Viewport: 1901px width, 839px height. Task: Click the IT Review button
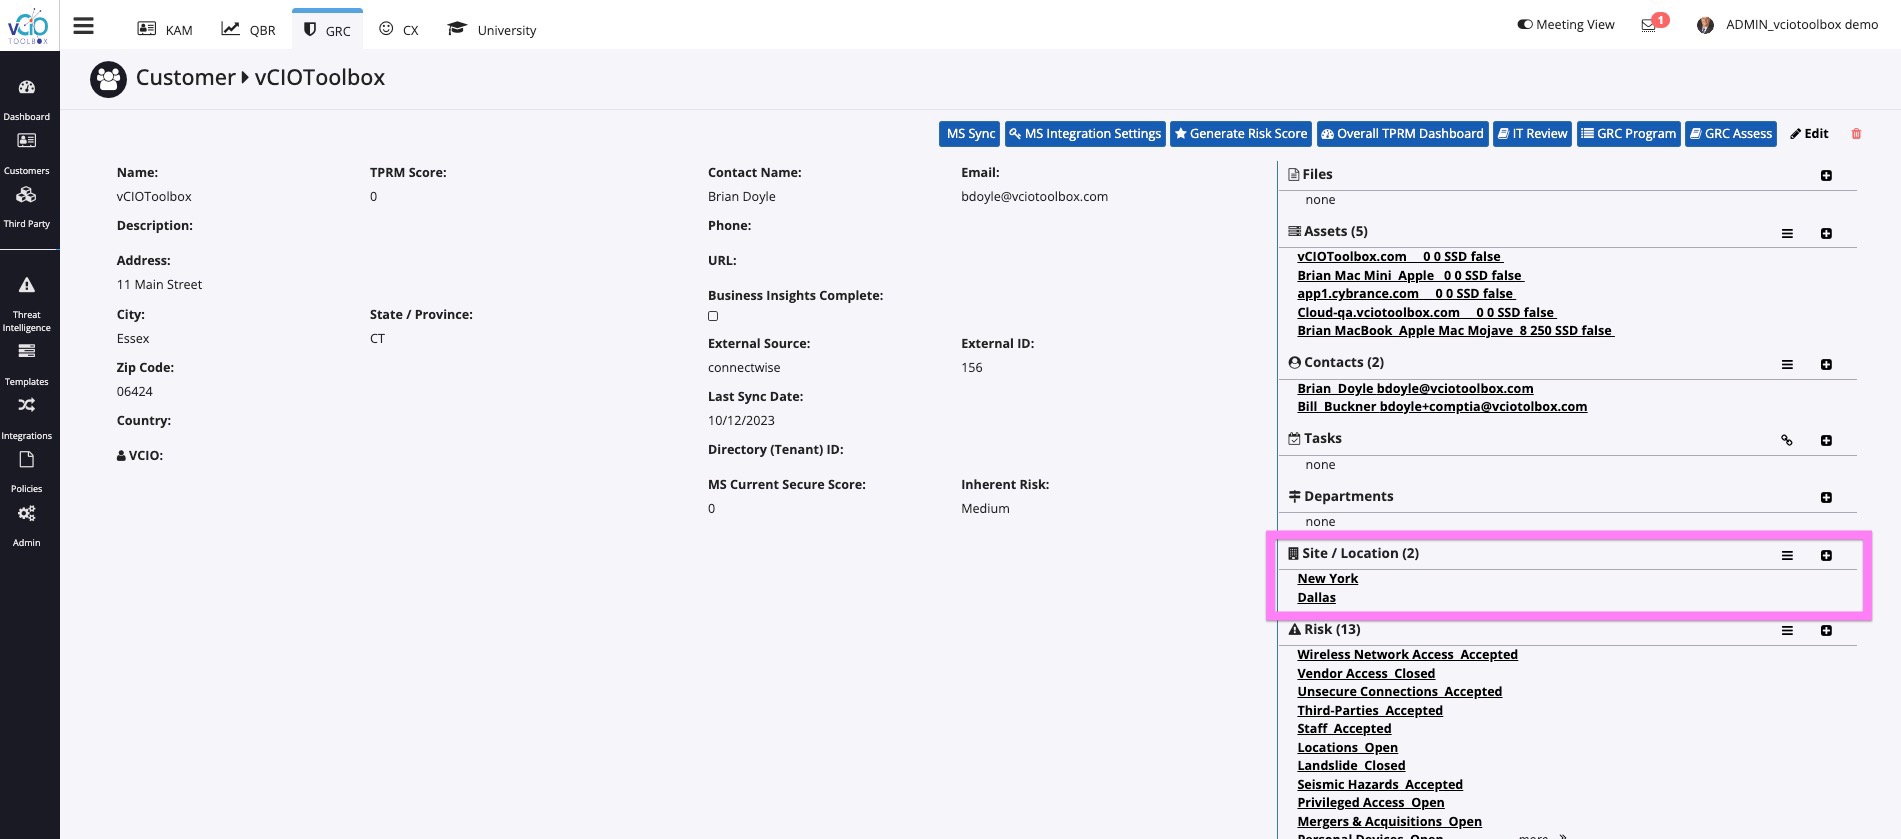click(1532, 134)
